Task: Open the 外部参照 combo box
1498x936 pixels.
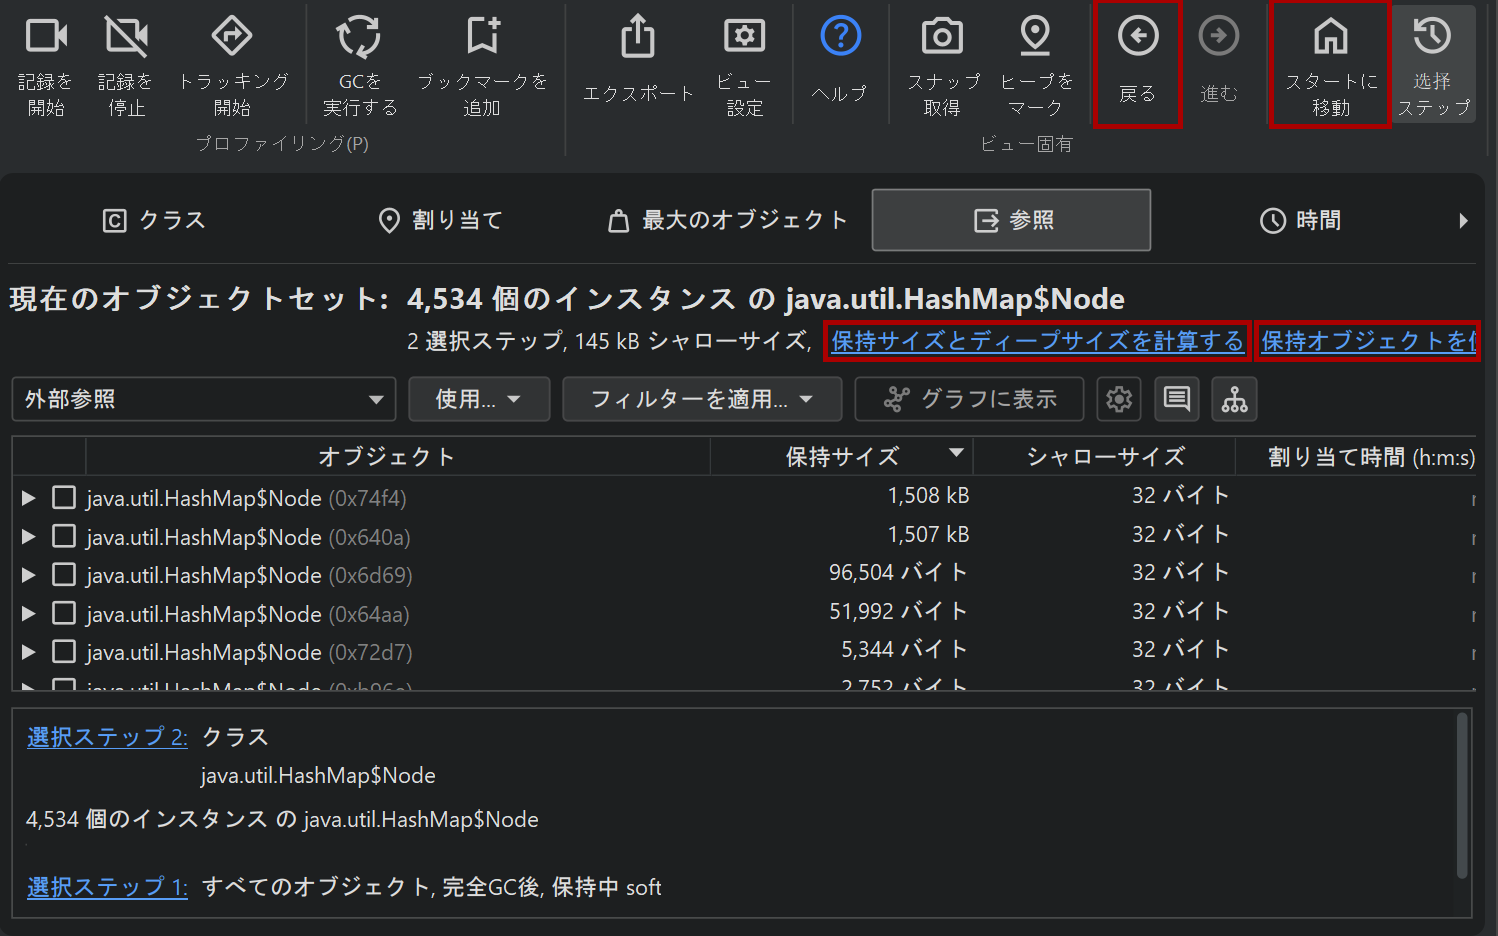Action: [x=204, y=400]
